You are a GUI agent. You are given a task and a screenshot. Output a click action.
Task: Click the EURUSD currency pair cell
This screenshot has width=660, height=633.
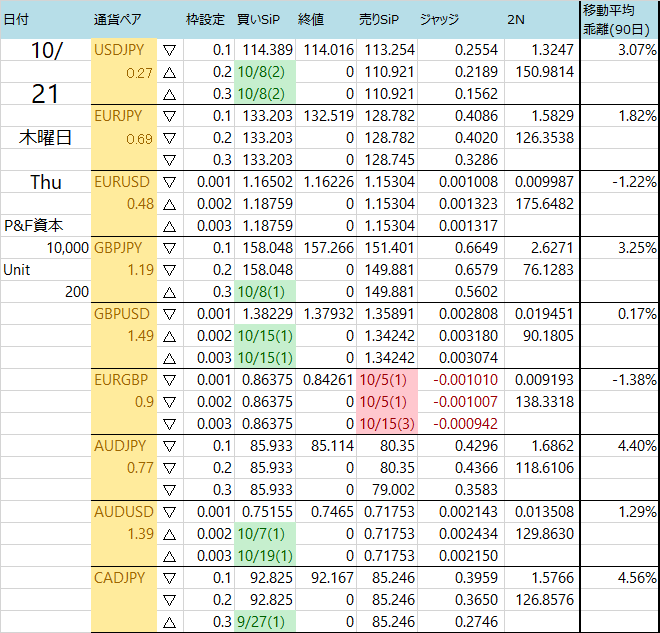(122, 182)
